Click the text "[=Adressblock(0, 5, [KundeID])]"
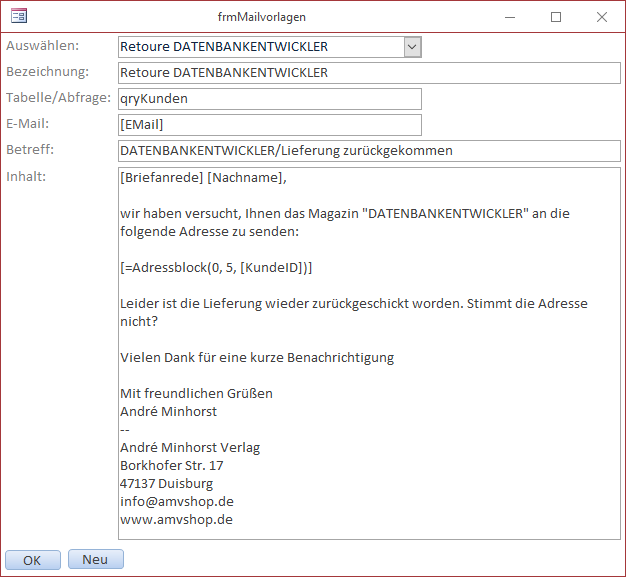 (216, 268)
